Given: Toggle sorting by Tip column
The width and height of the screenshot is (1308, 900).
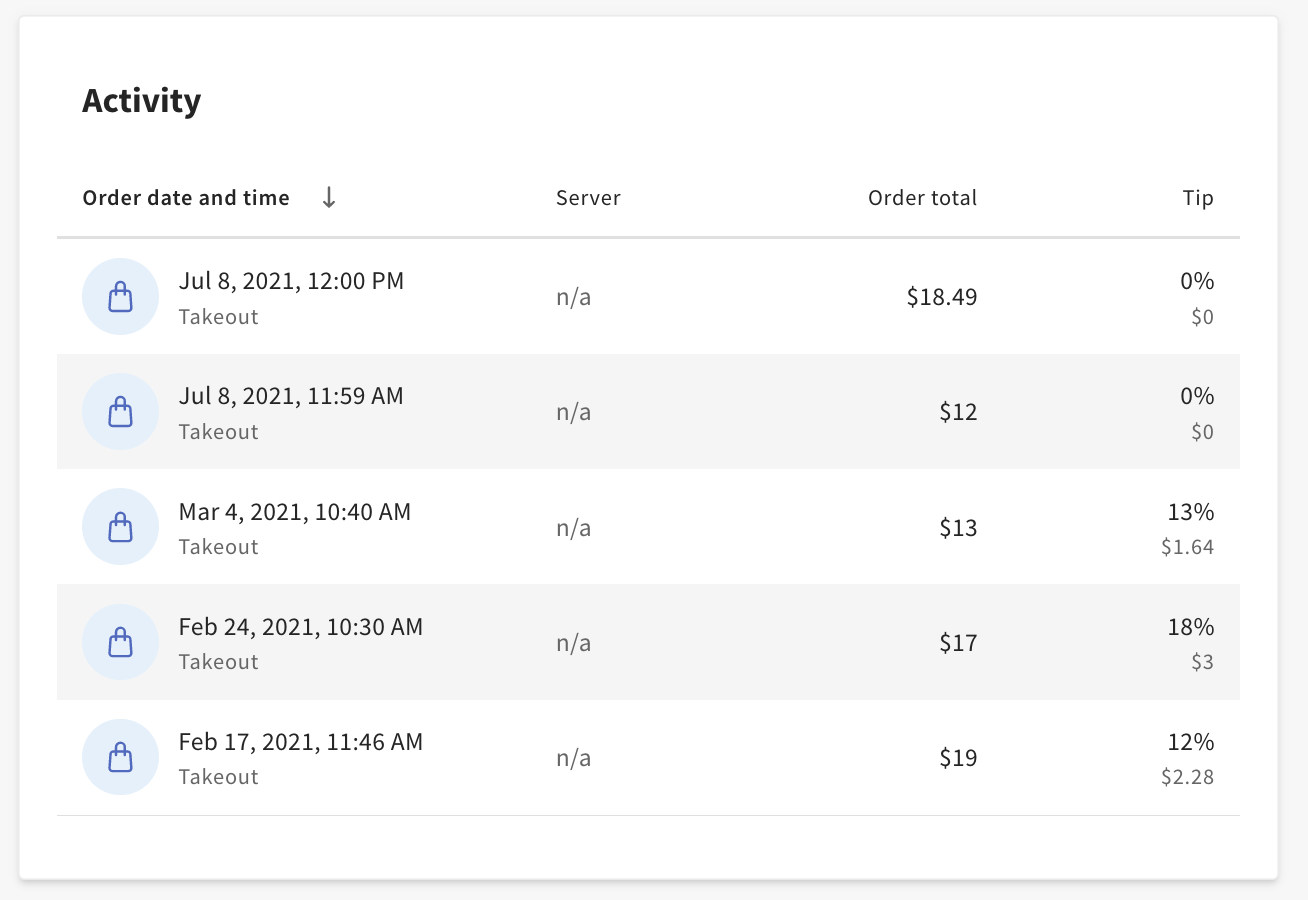Looking at the screenshot, I should coord(1198,198).
